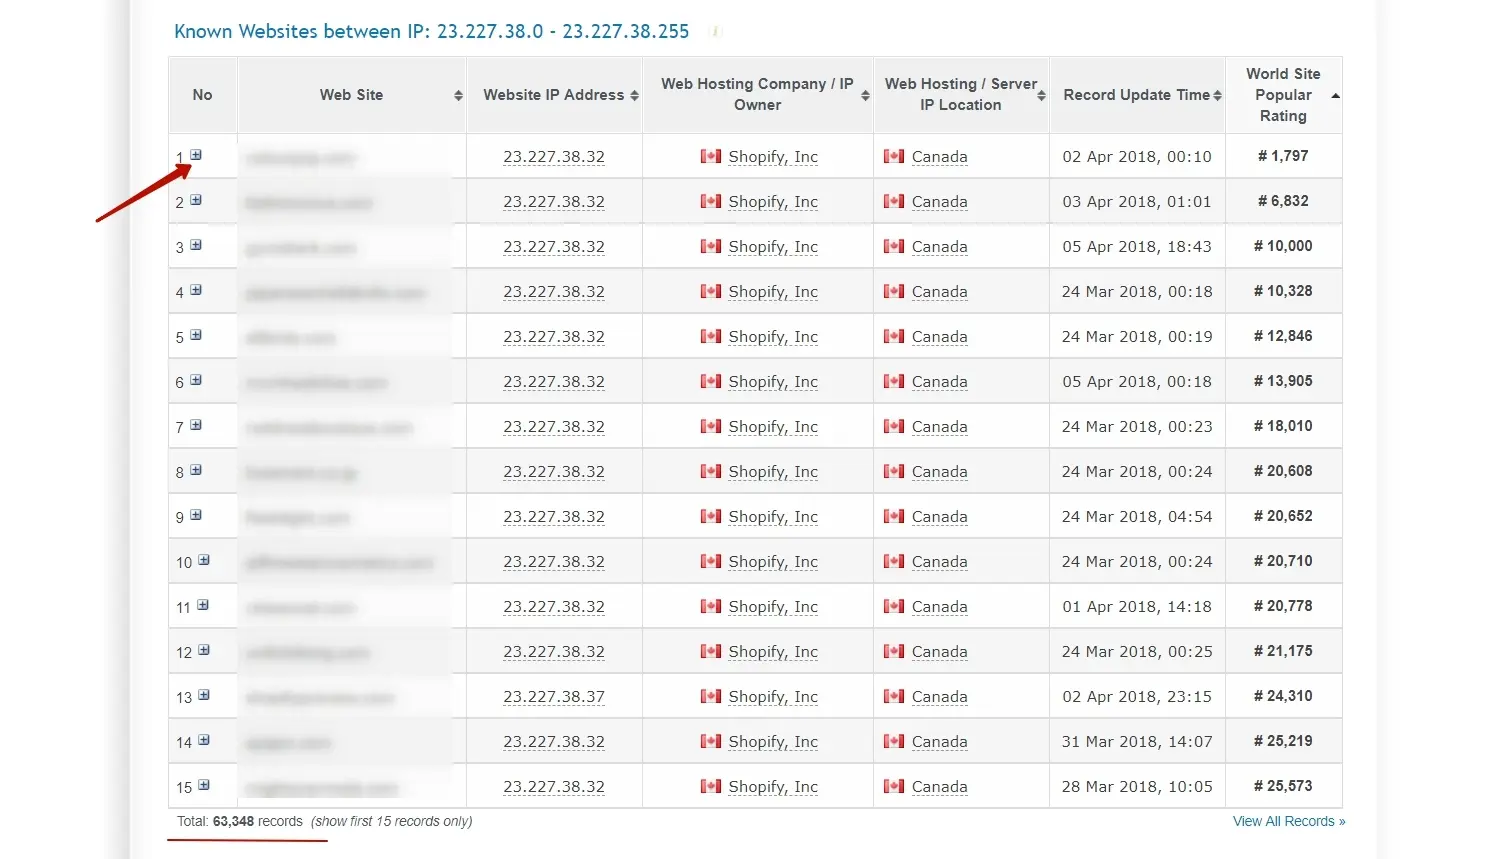
Task: Sort by Web Hosting Company column
Action: pyautogui.click(x=865, y=96)
